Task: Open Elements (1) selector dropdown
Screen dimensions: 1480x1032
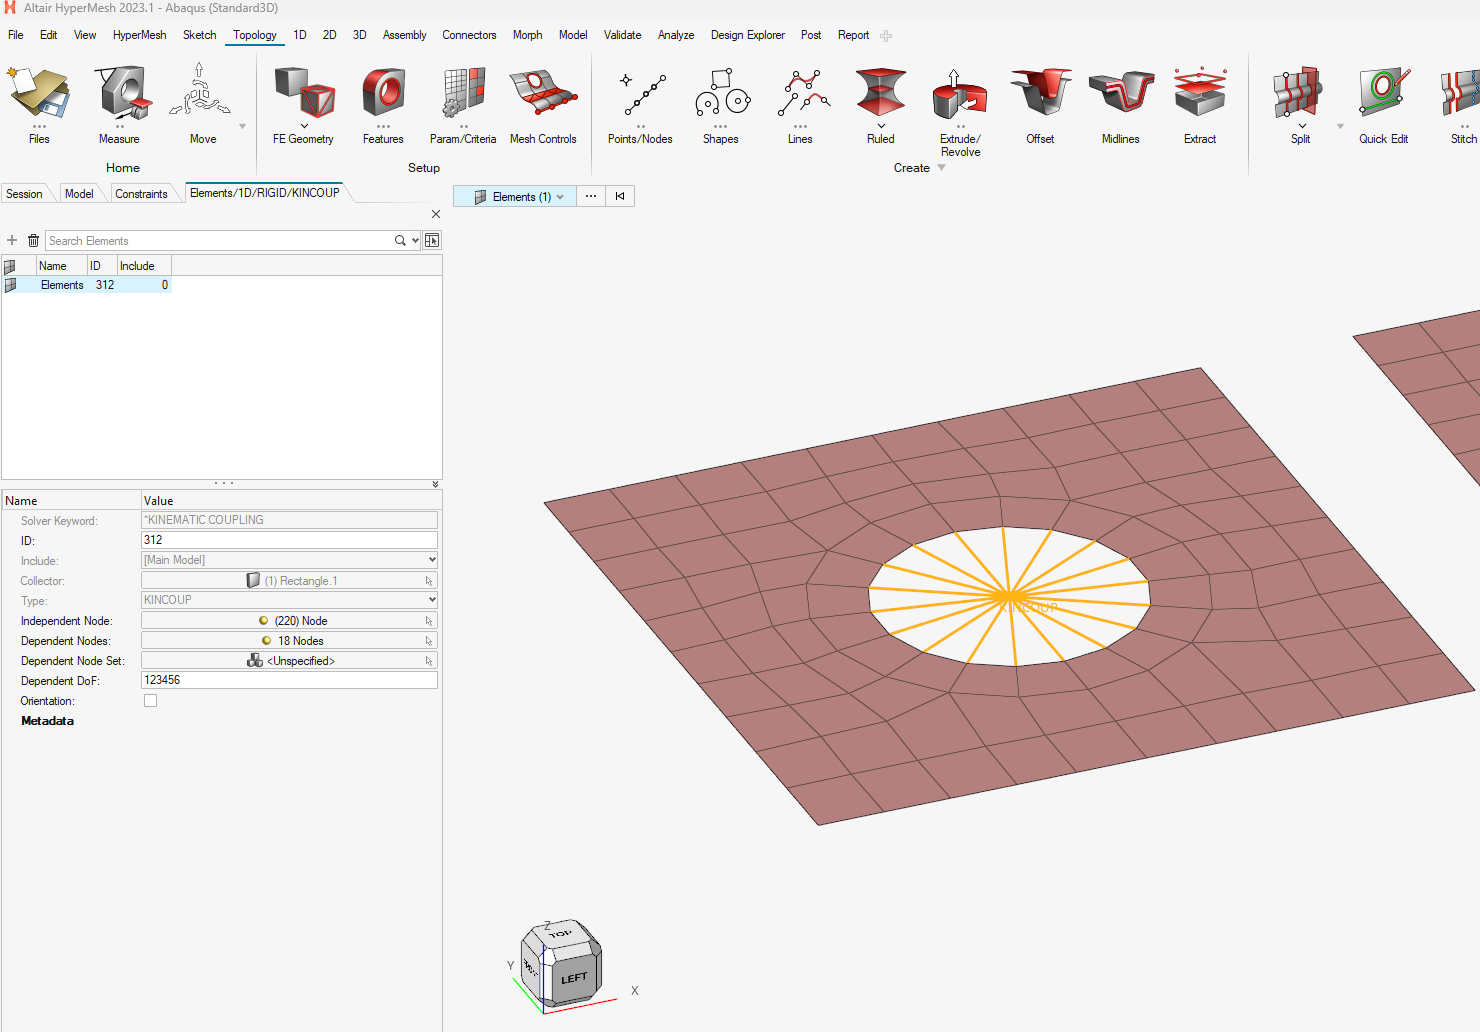Action: (x=515, y=196)
